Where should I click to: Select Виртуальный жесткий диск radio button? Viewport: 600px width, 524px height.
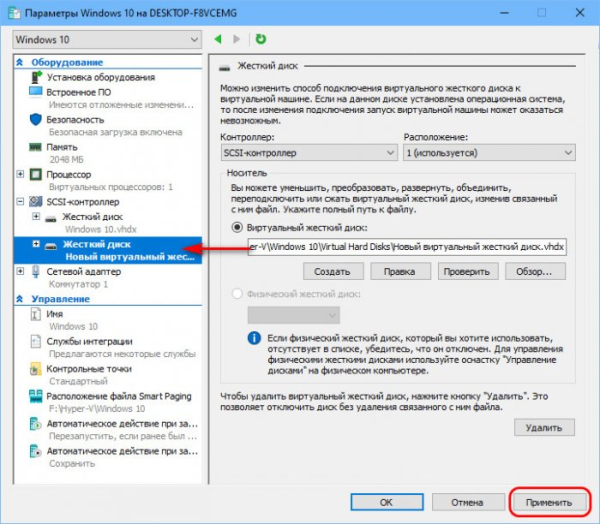click(x=238, y=226)
